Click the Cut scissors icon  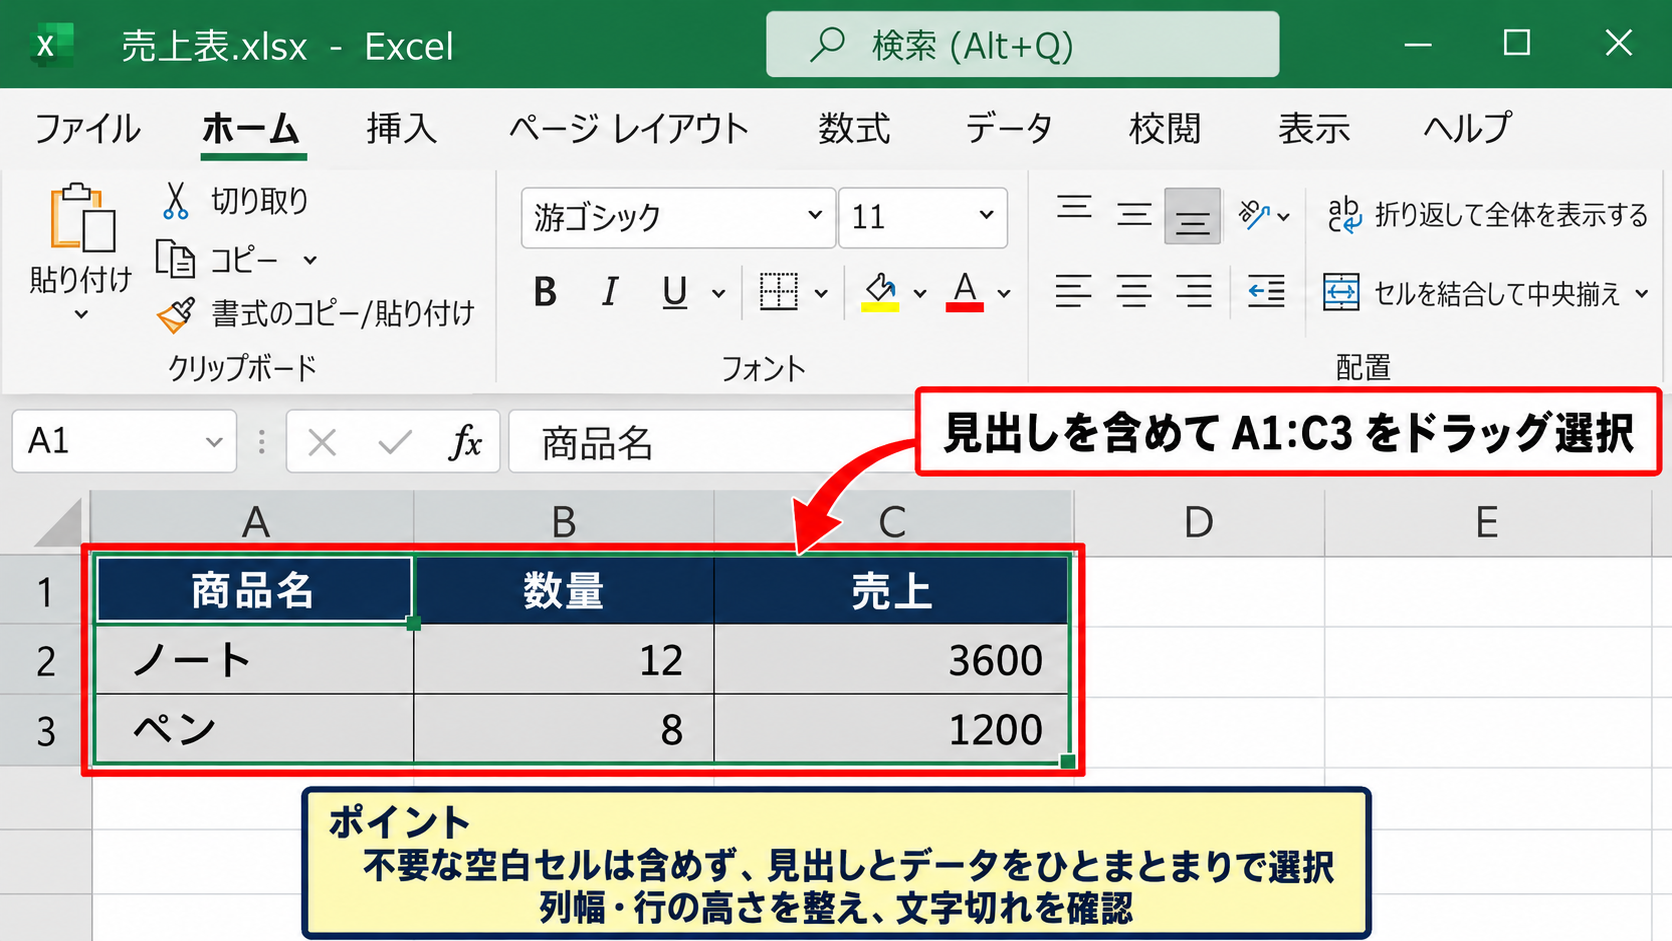pyautogui.click(x=175, y=201)
